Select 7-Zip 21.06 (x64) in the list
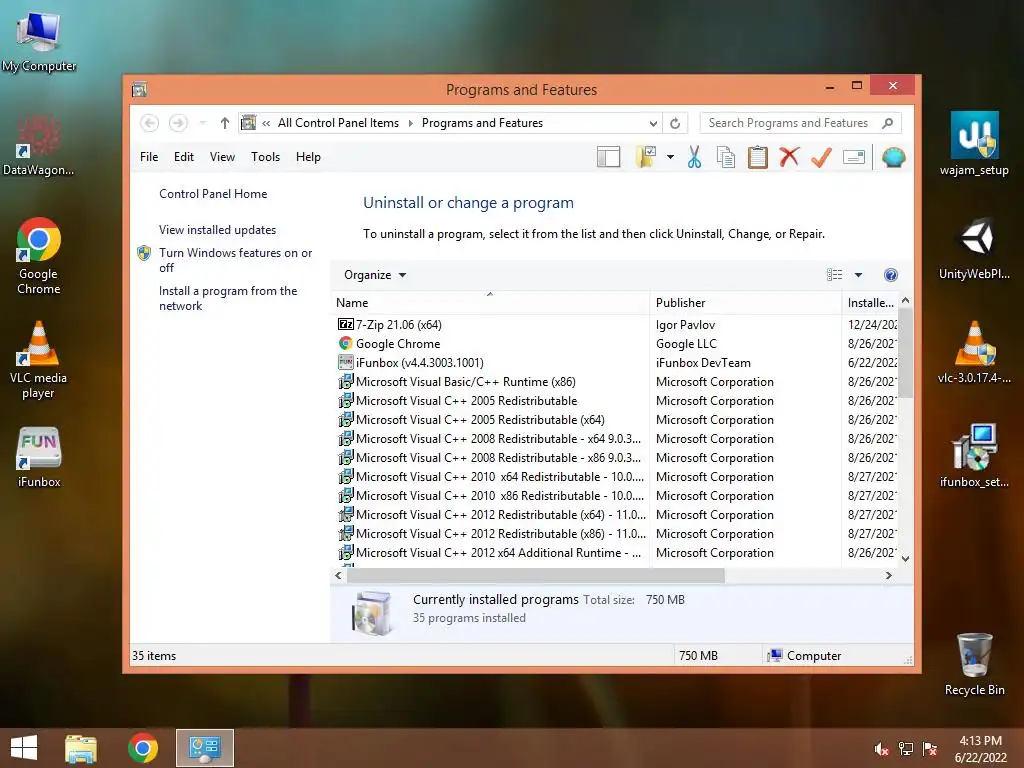This screenshot has width=1024, height=768. [398, 325]
